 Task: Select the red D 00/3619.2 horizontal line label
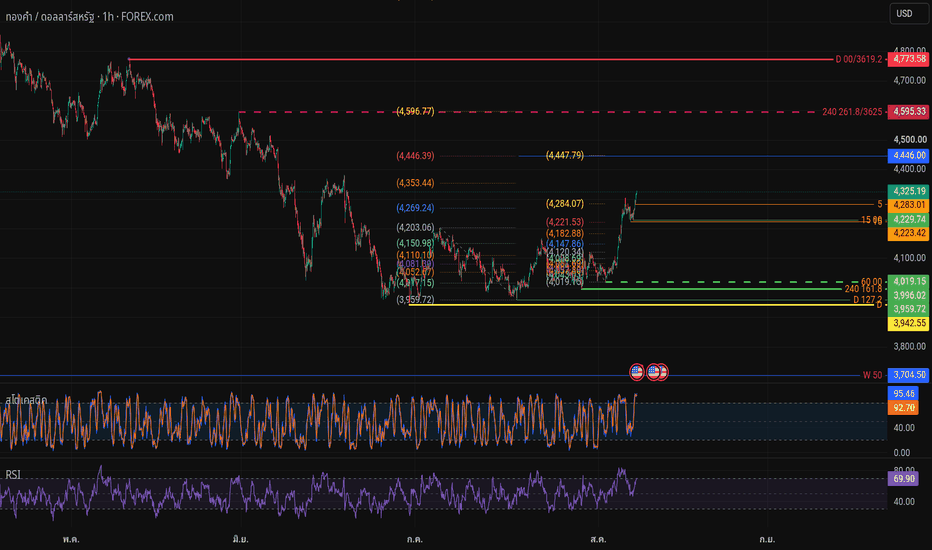pos(858,59)
